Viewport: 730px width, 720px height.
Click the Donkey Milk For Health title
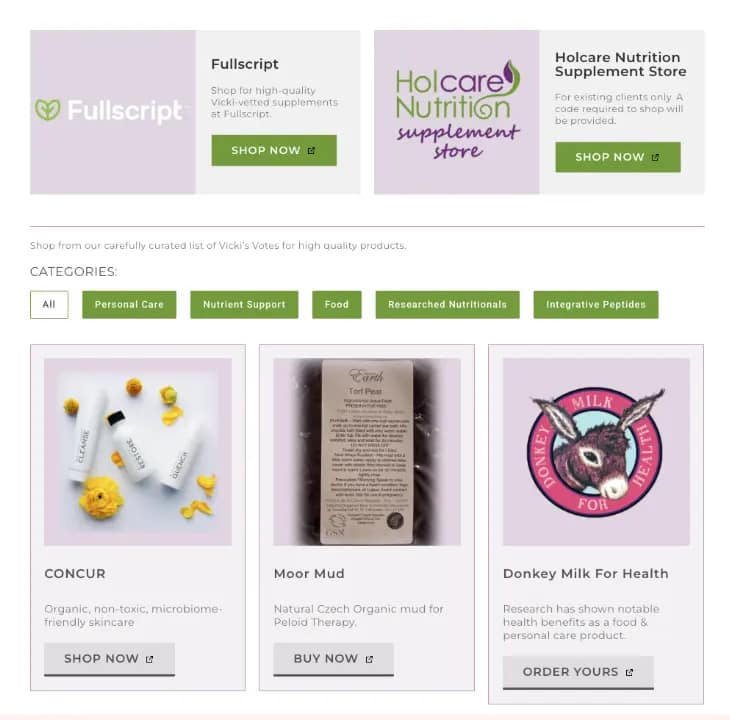pyautogui.click(x=586, y=573)
